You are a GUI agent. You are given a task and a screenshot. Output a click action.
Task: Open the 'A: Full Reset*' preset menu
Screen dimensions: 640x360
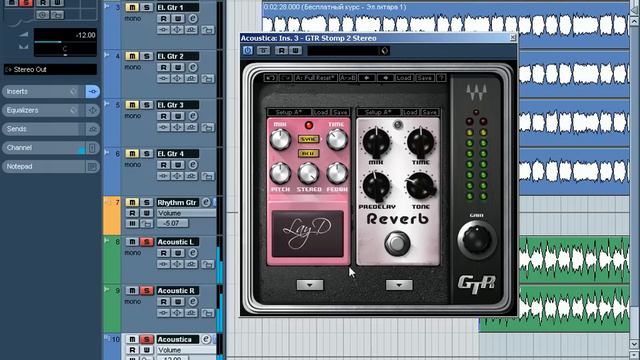[316, 78]
